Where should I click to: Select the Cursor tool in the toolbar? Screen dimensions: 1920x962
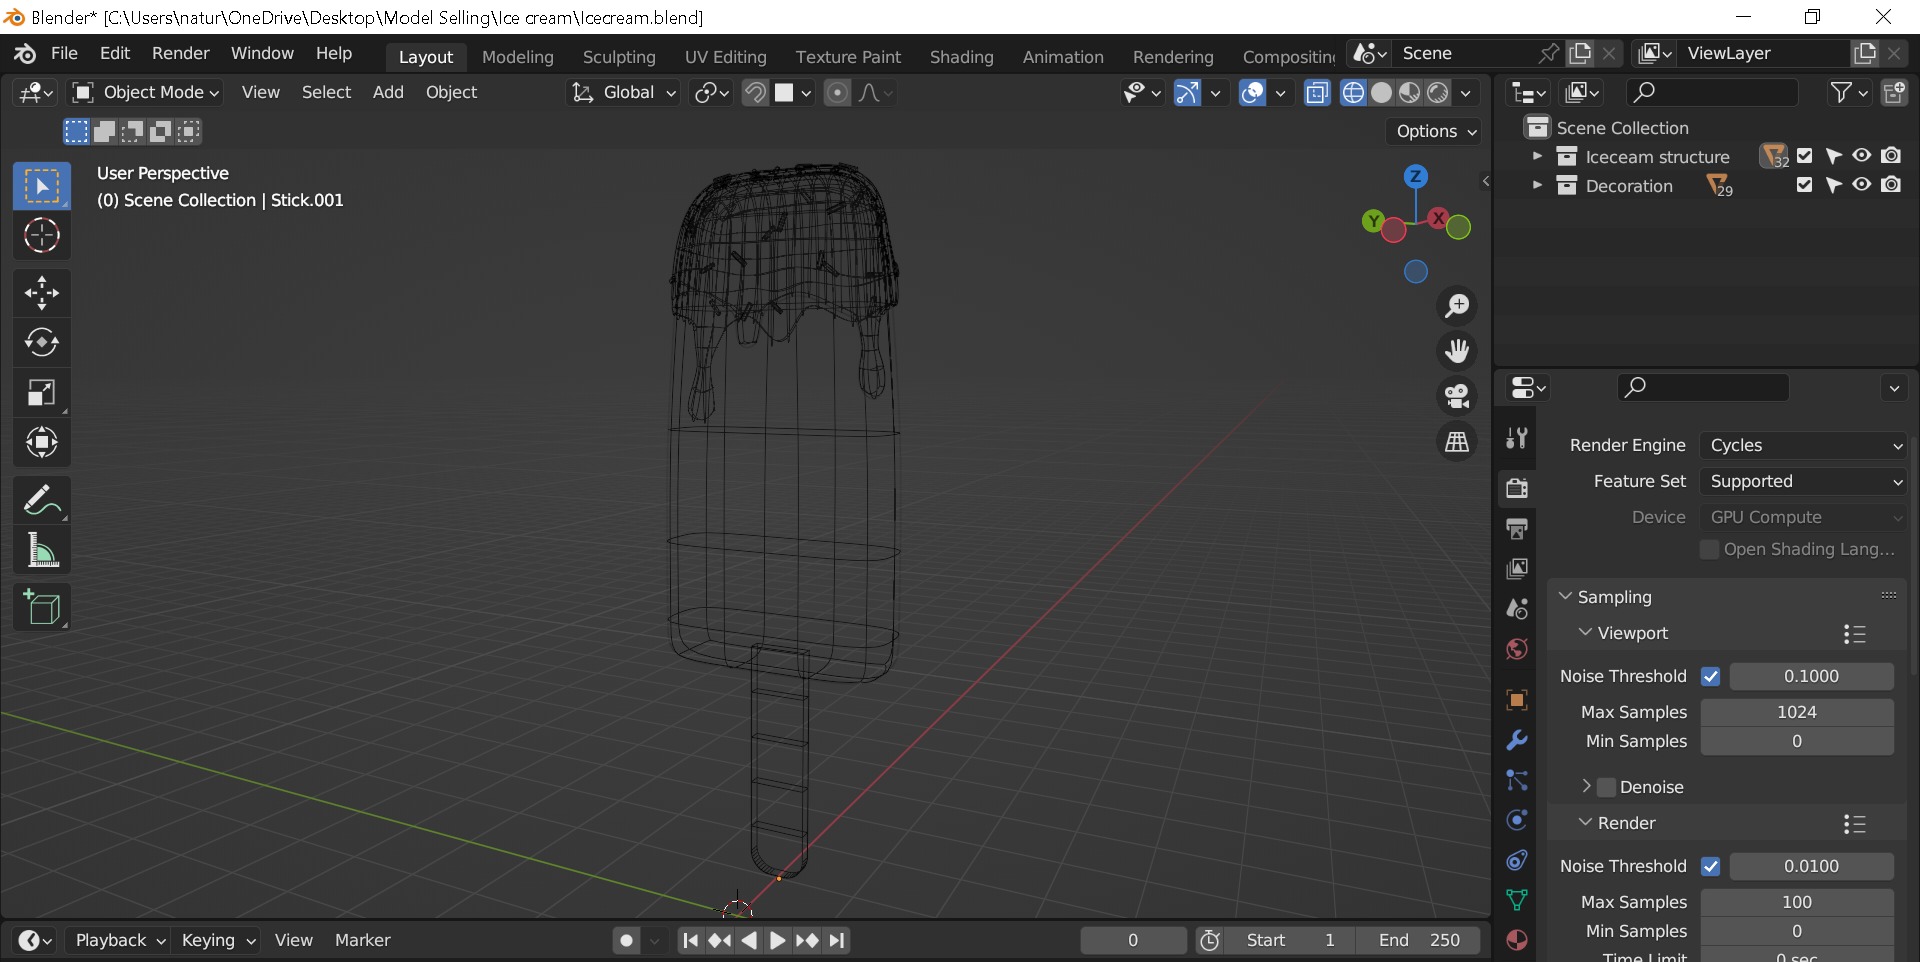click(x=41, y=236)
